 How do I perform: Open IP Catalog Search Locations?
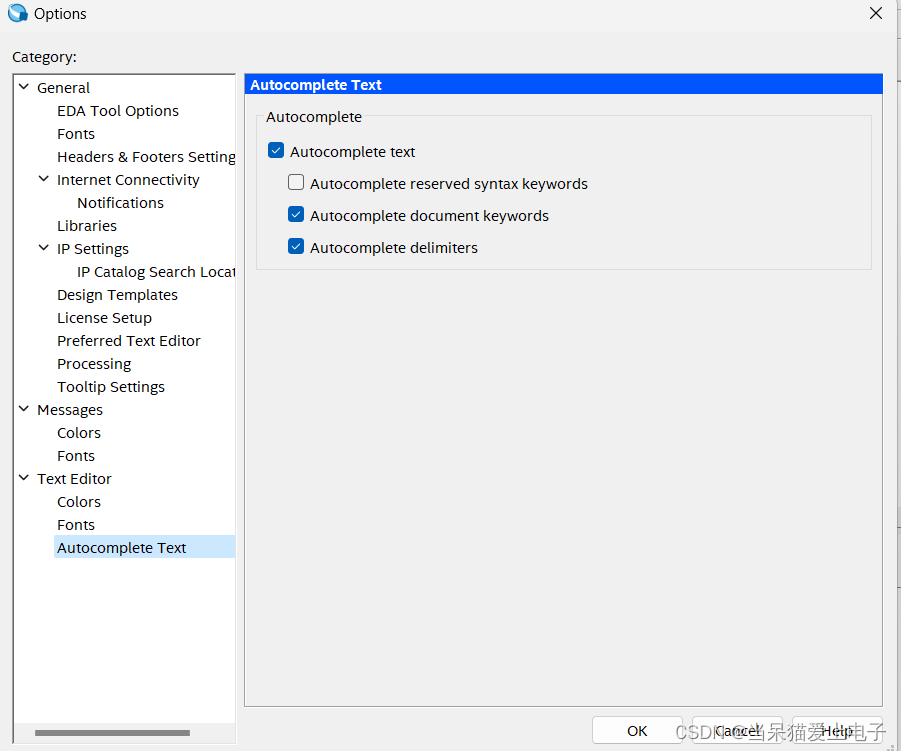156,272
